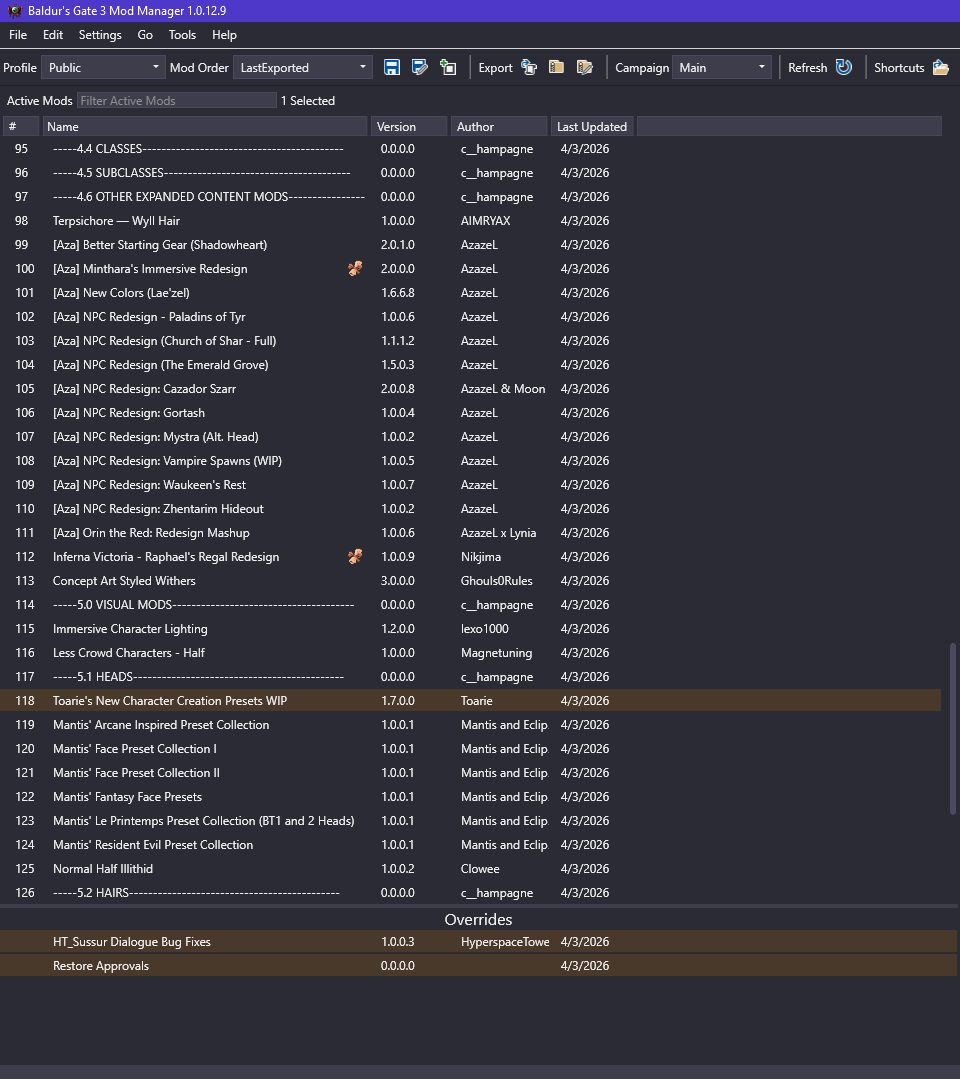Select Mantis' Face Preset Collection I

click(x=471, y=749)
